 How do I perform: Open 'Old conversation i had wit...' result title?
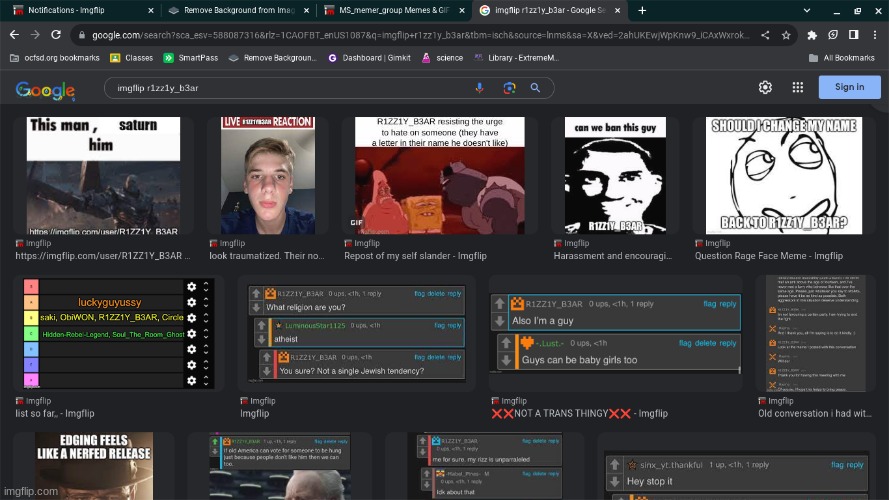(x=815, y=413)
